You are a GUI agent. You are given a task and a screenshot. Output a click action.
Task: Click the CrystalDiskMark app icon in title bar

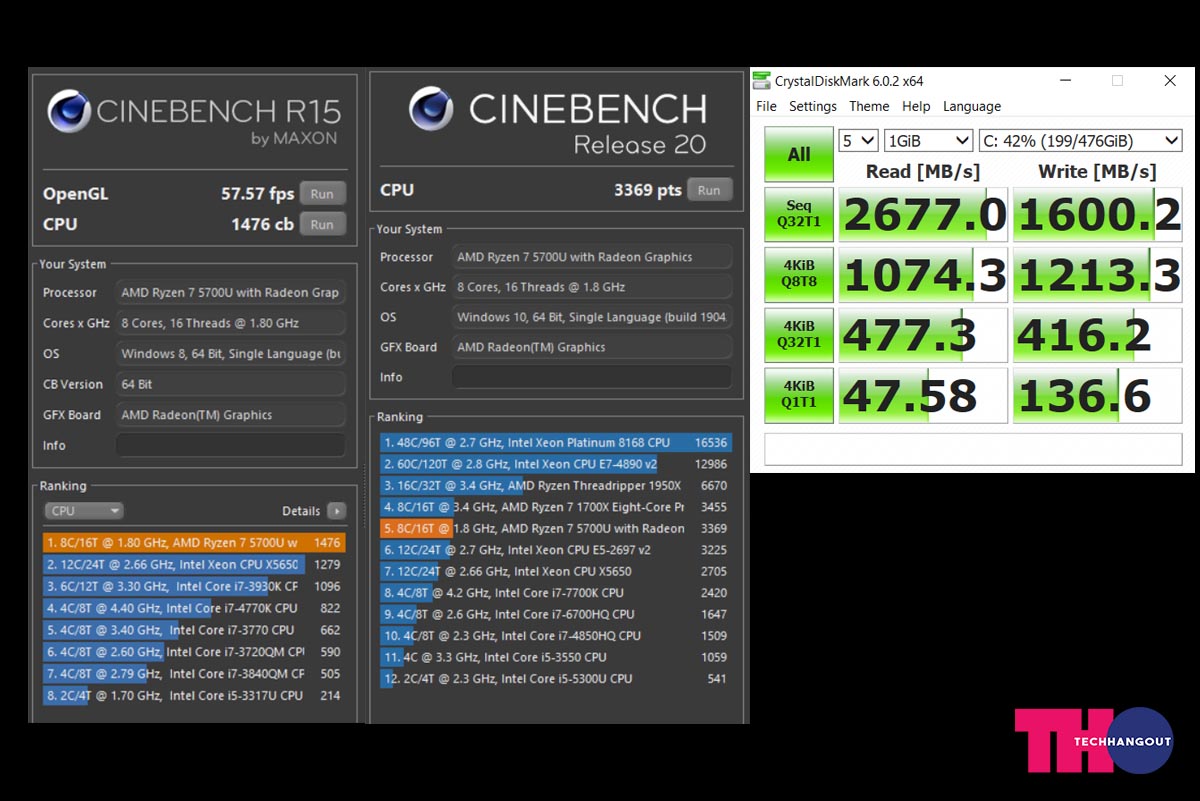pyautogui.click(x=762, y=81)
